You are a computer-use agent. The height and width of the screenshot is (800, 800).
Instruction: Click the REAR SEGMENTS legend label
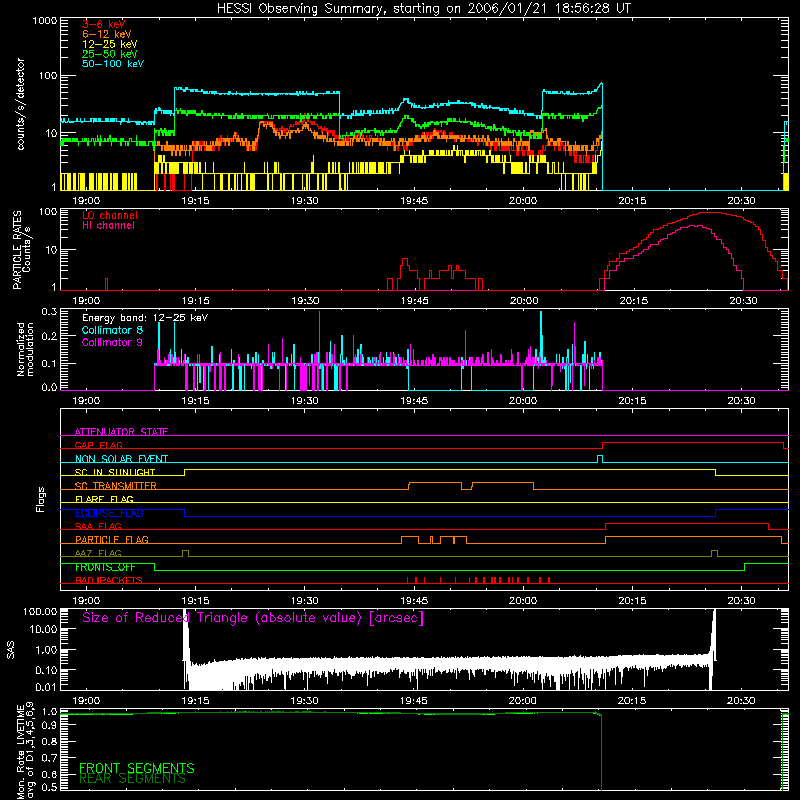pyautogui.click(x=132, y=779)
